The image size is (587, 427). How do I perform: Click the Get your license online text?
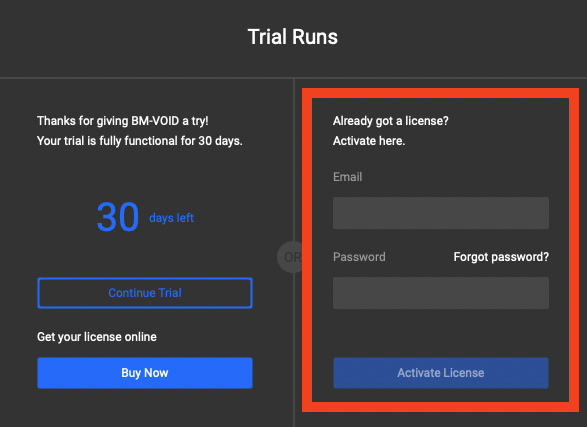point(97,337)
